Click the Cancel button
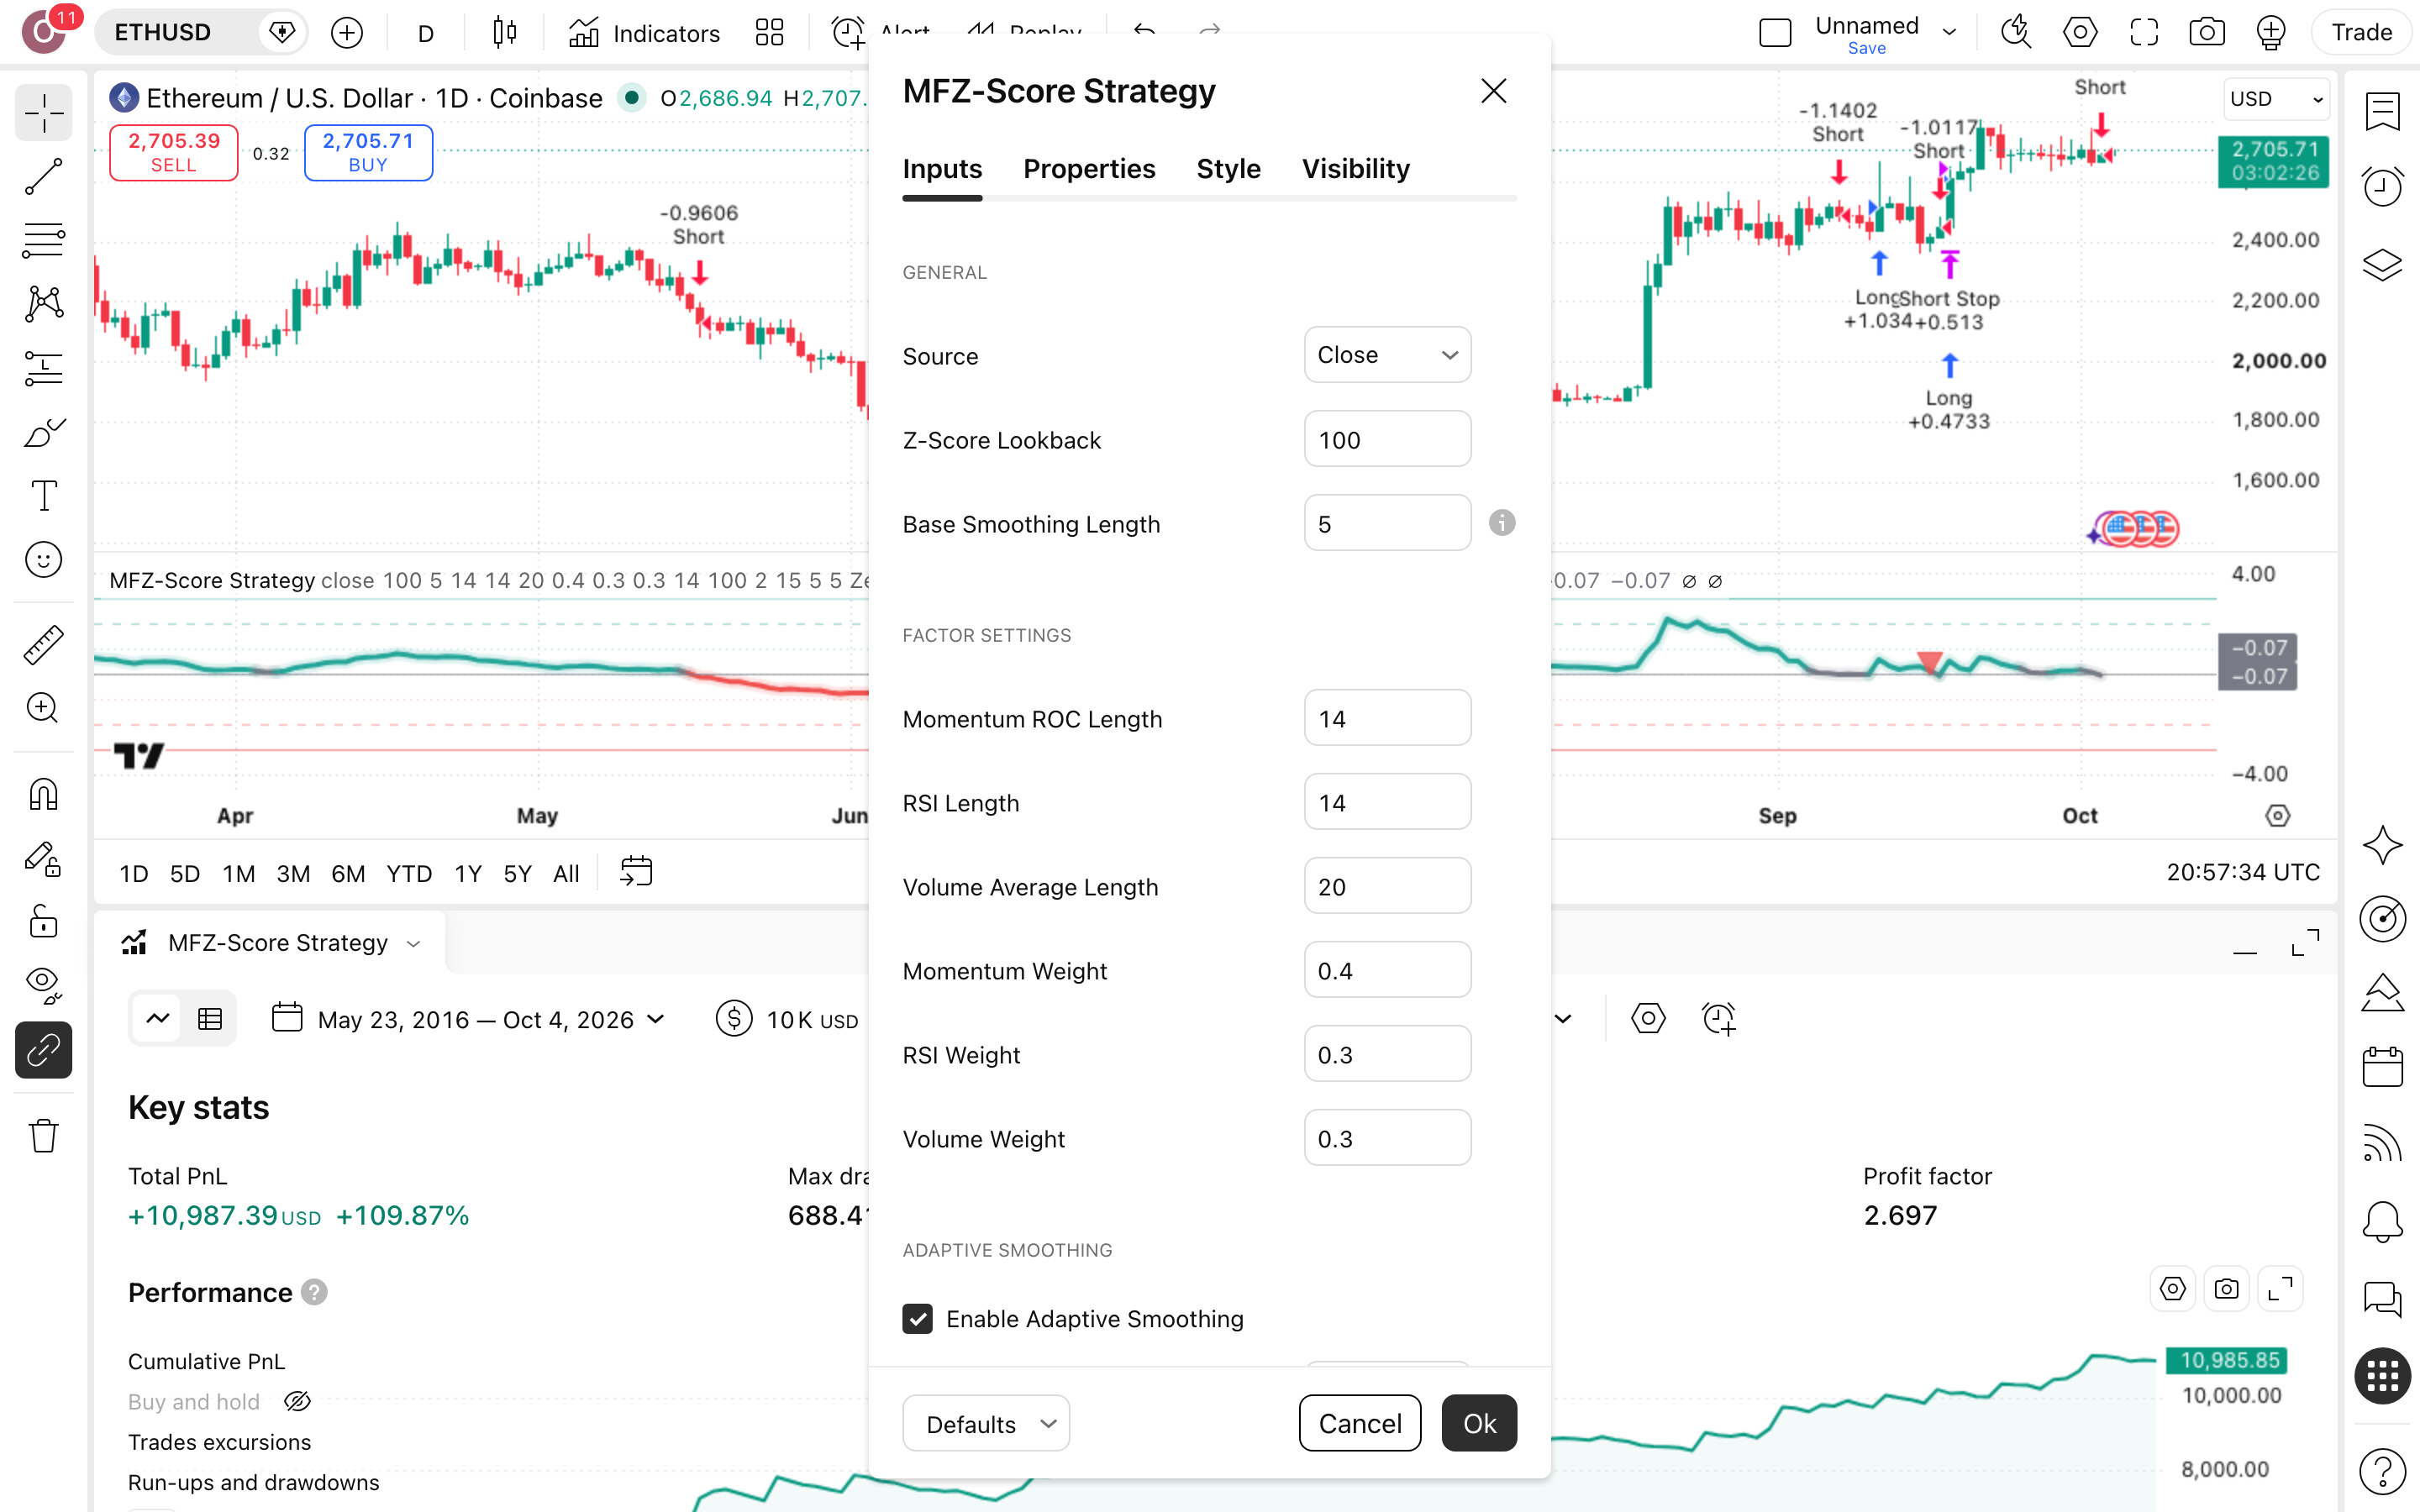 click(x=1360, y=1423)
